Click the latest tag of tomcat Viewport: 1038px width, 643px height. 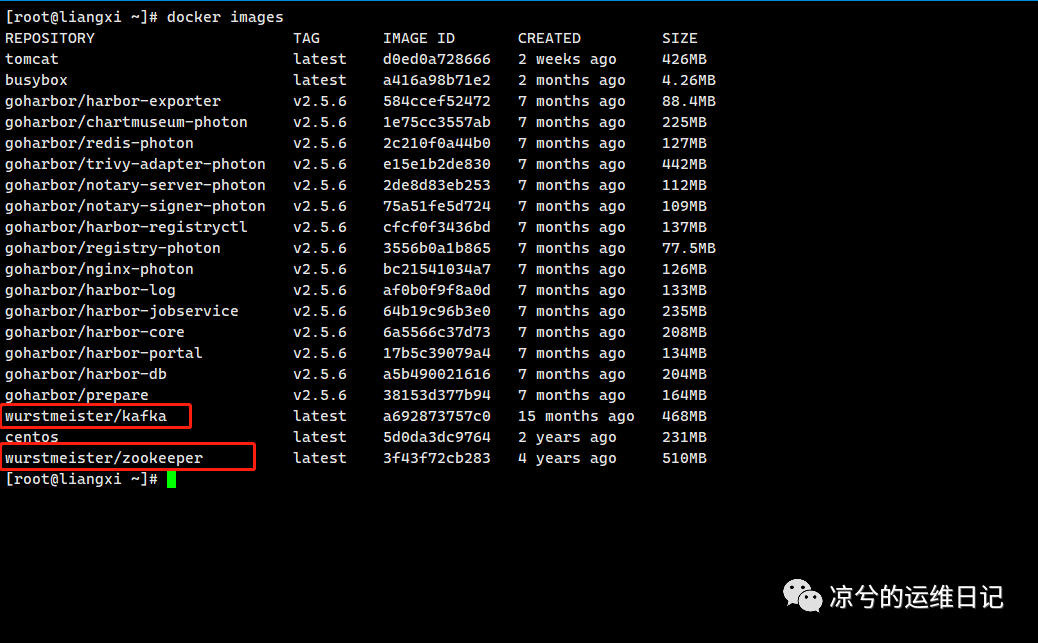pyautogui.click(x=320, y=60)
